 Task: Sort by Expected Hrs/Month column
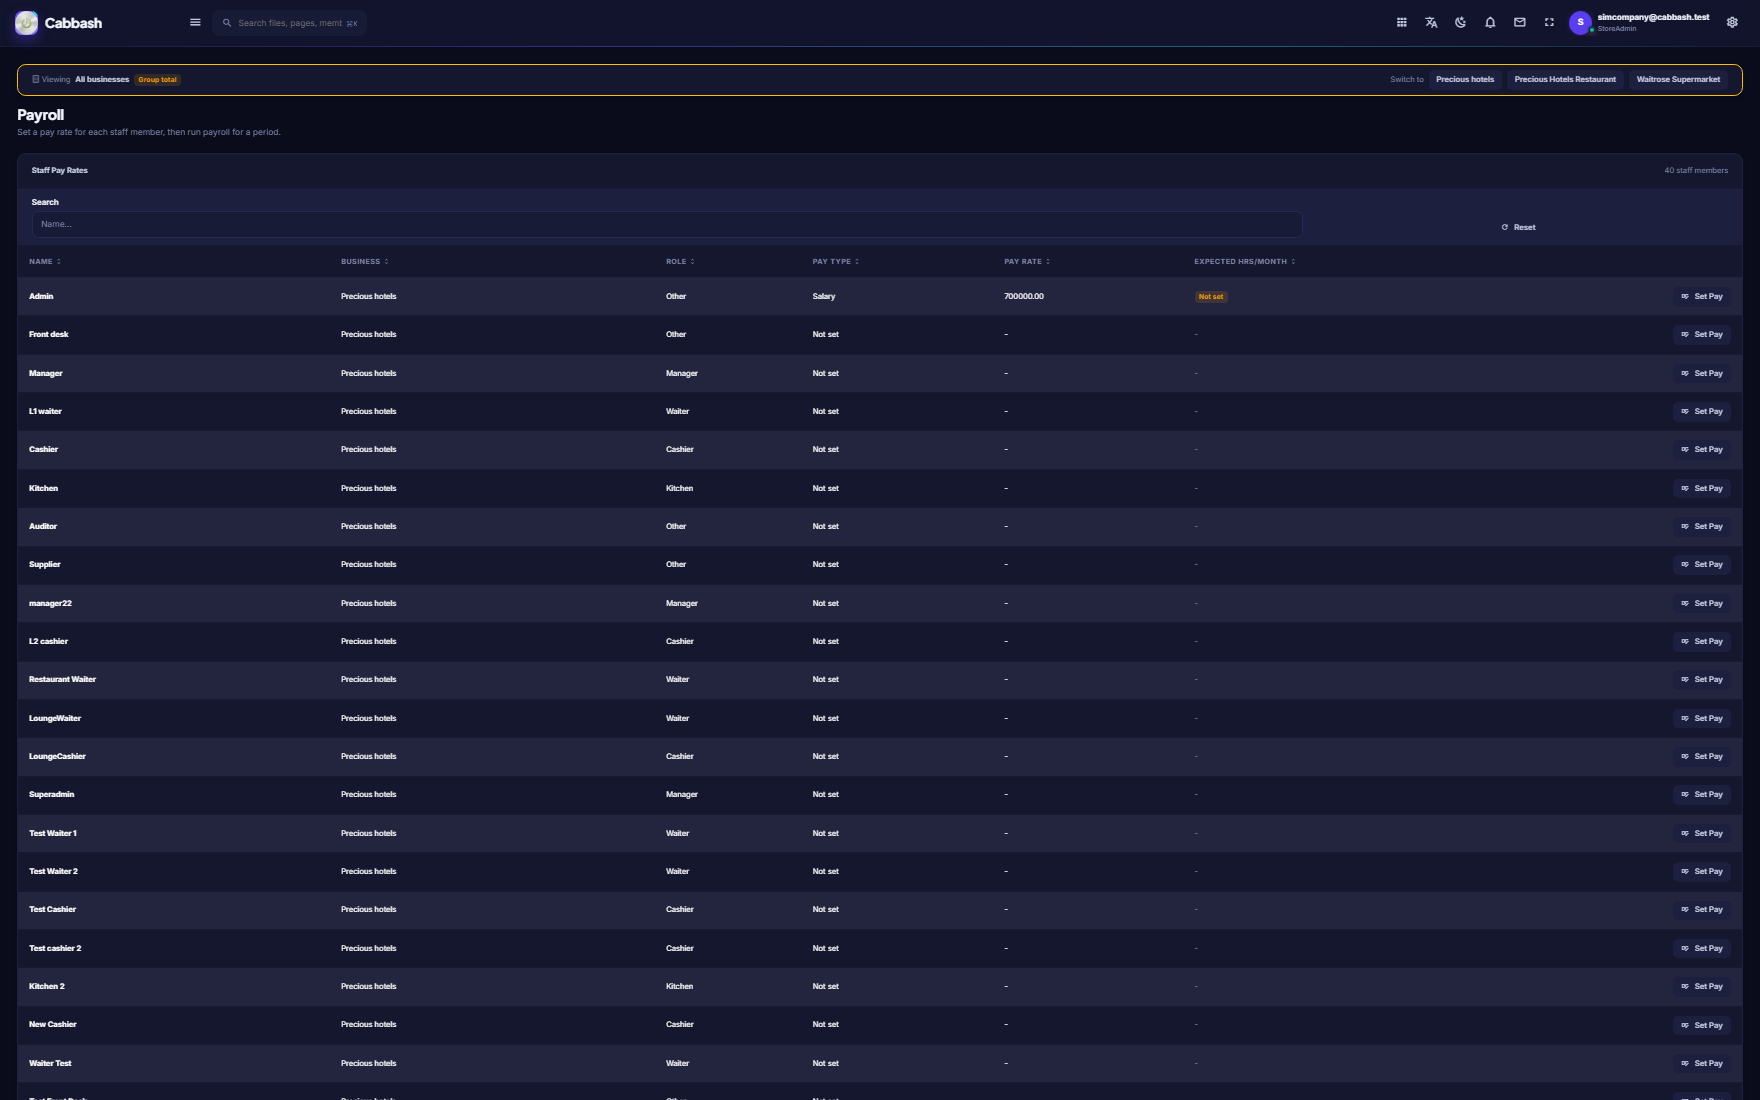pos(1244,262)
